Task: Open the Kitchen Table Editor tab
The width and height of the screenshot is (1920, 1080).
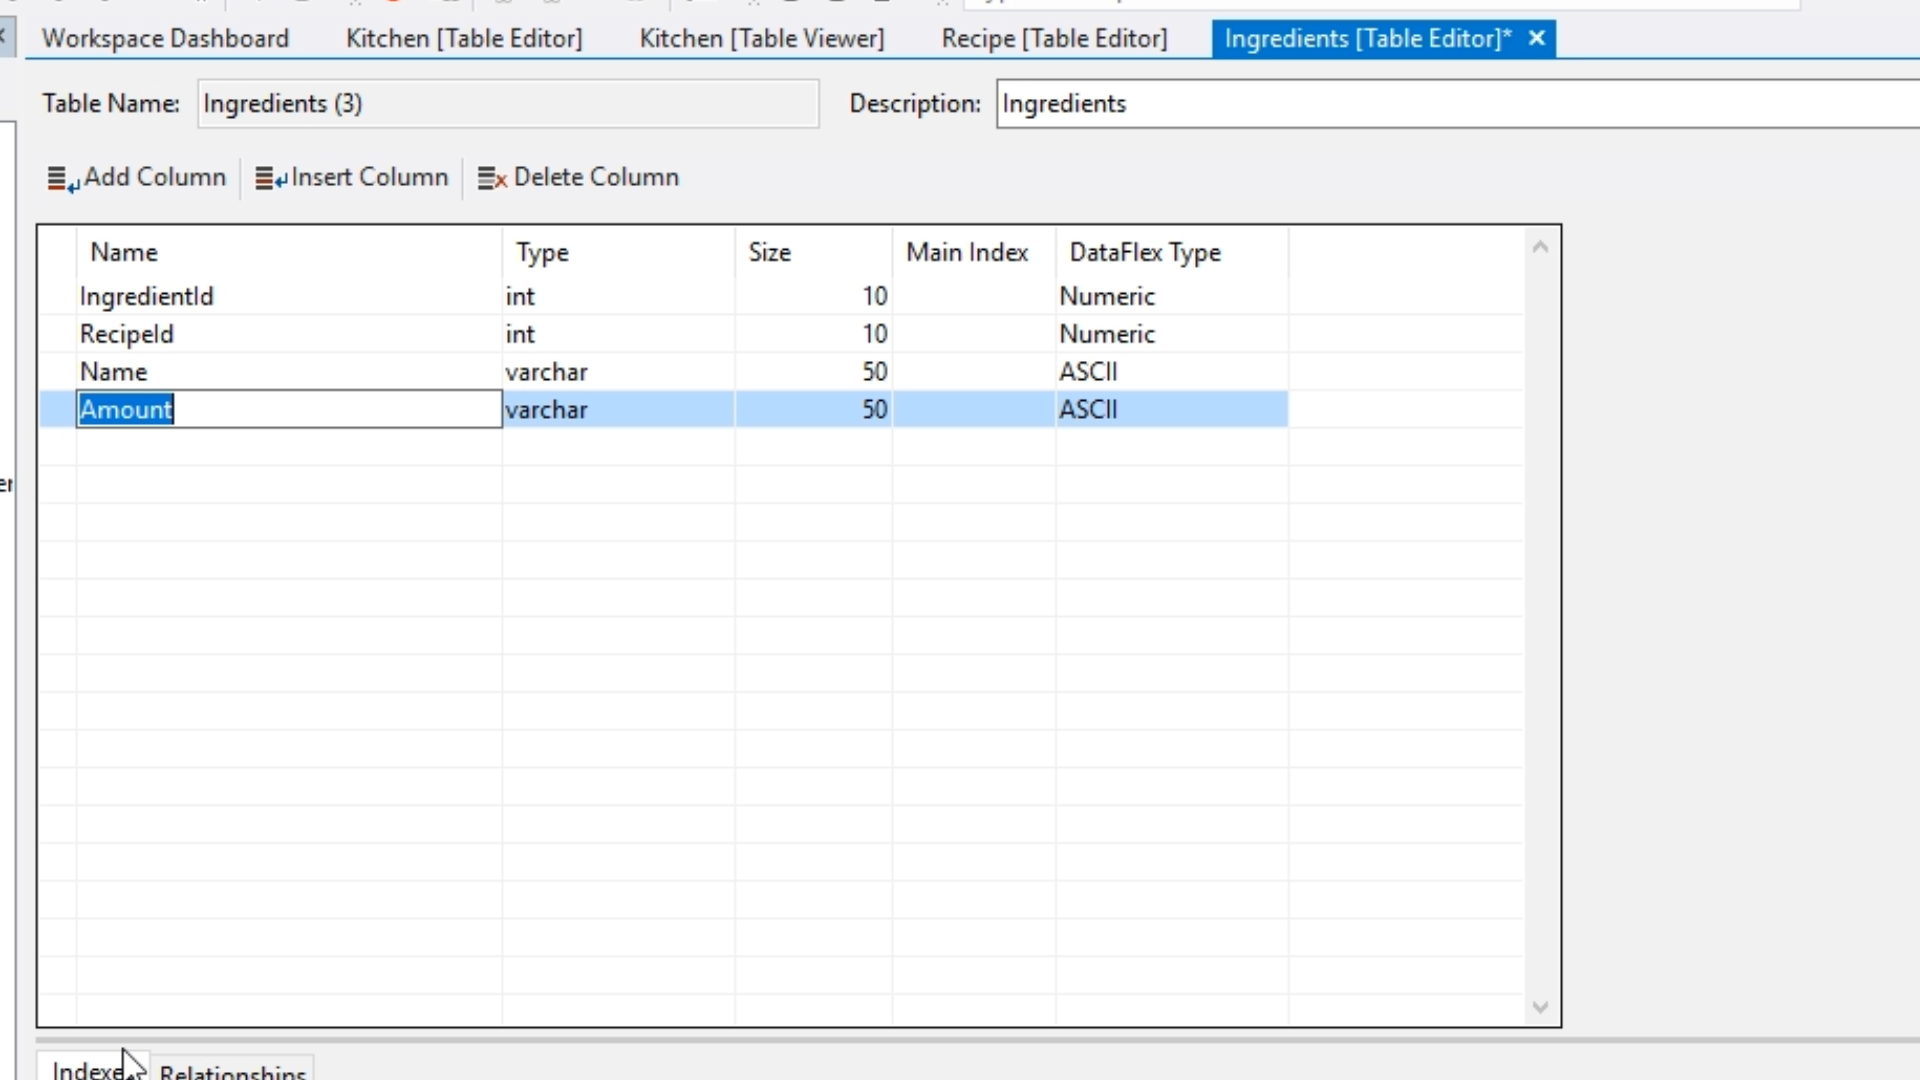Action: click(x=464, y=39)
